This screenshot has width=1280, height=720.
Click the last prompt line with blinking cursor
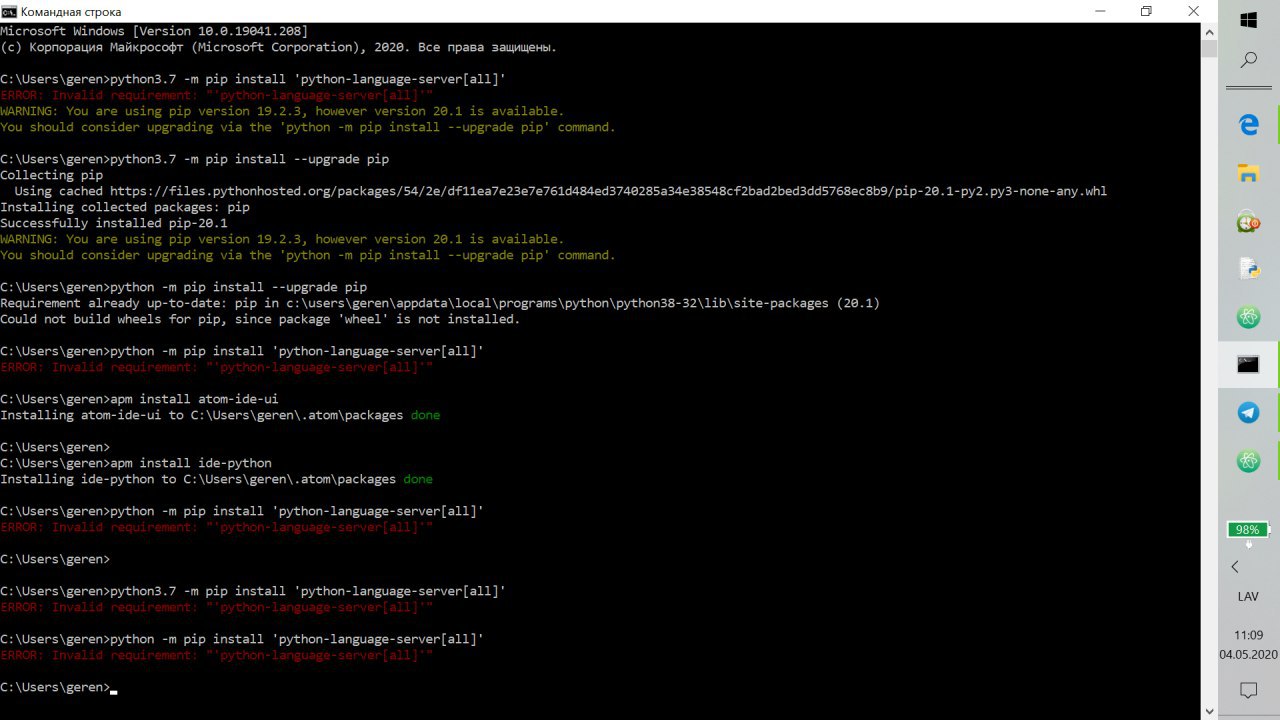58,687
